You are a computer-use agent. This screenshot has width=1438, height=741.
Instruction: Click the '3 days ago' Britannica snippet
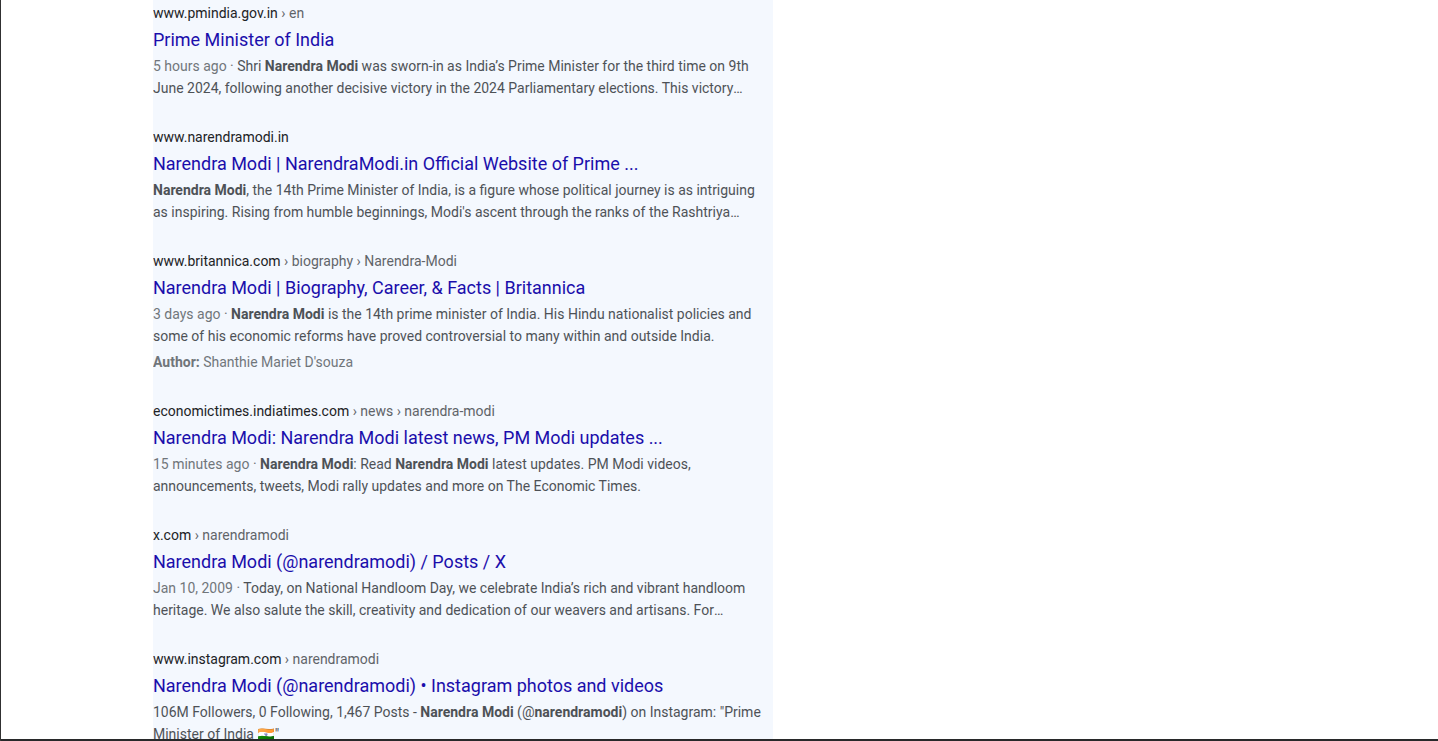452,325
